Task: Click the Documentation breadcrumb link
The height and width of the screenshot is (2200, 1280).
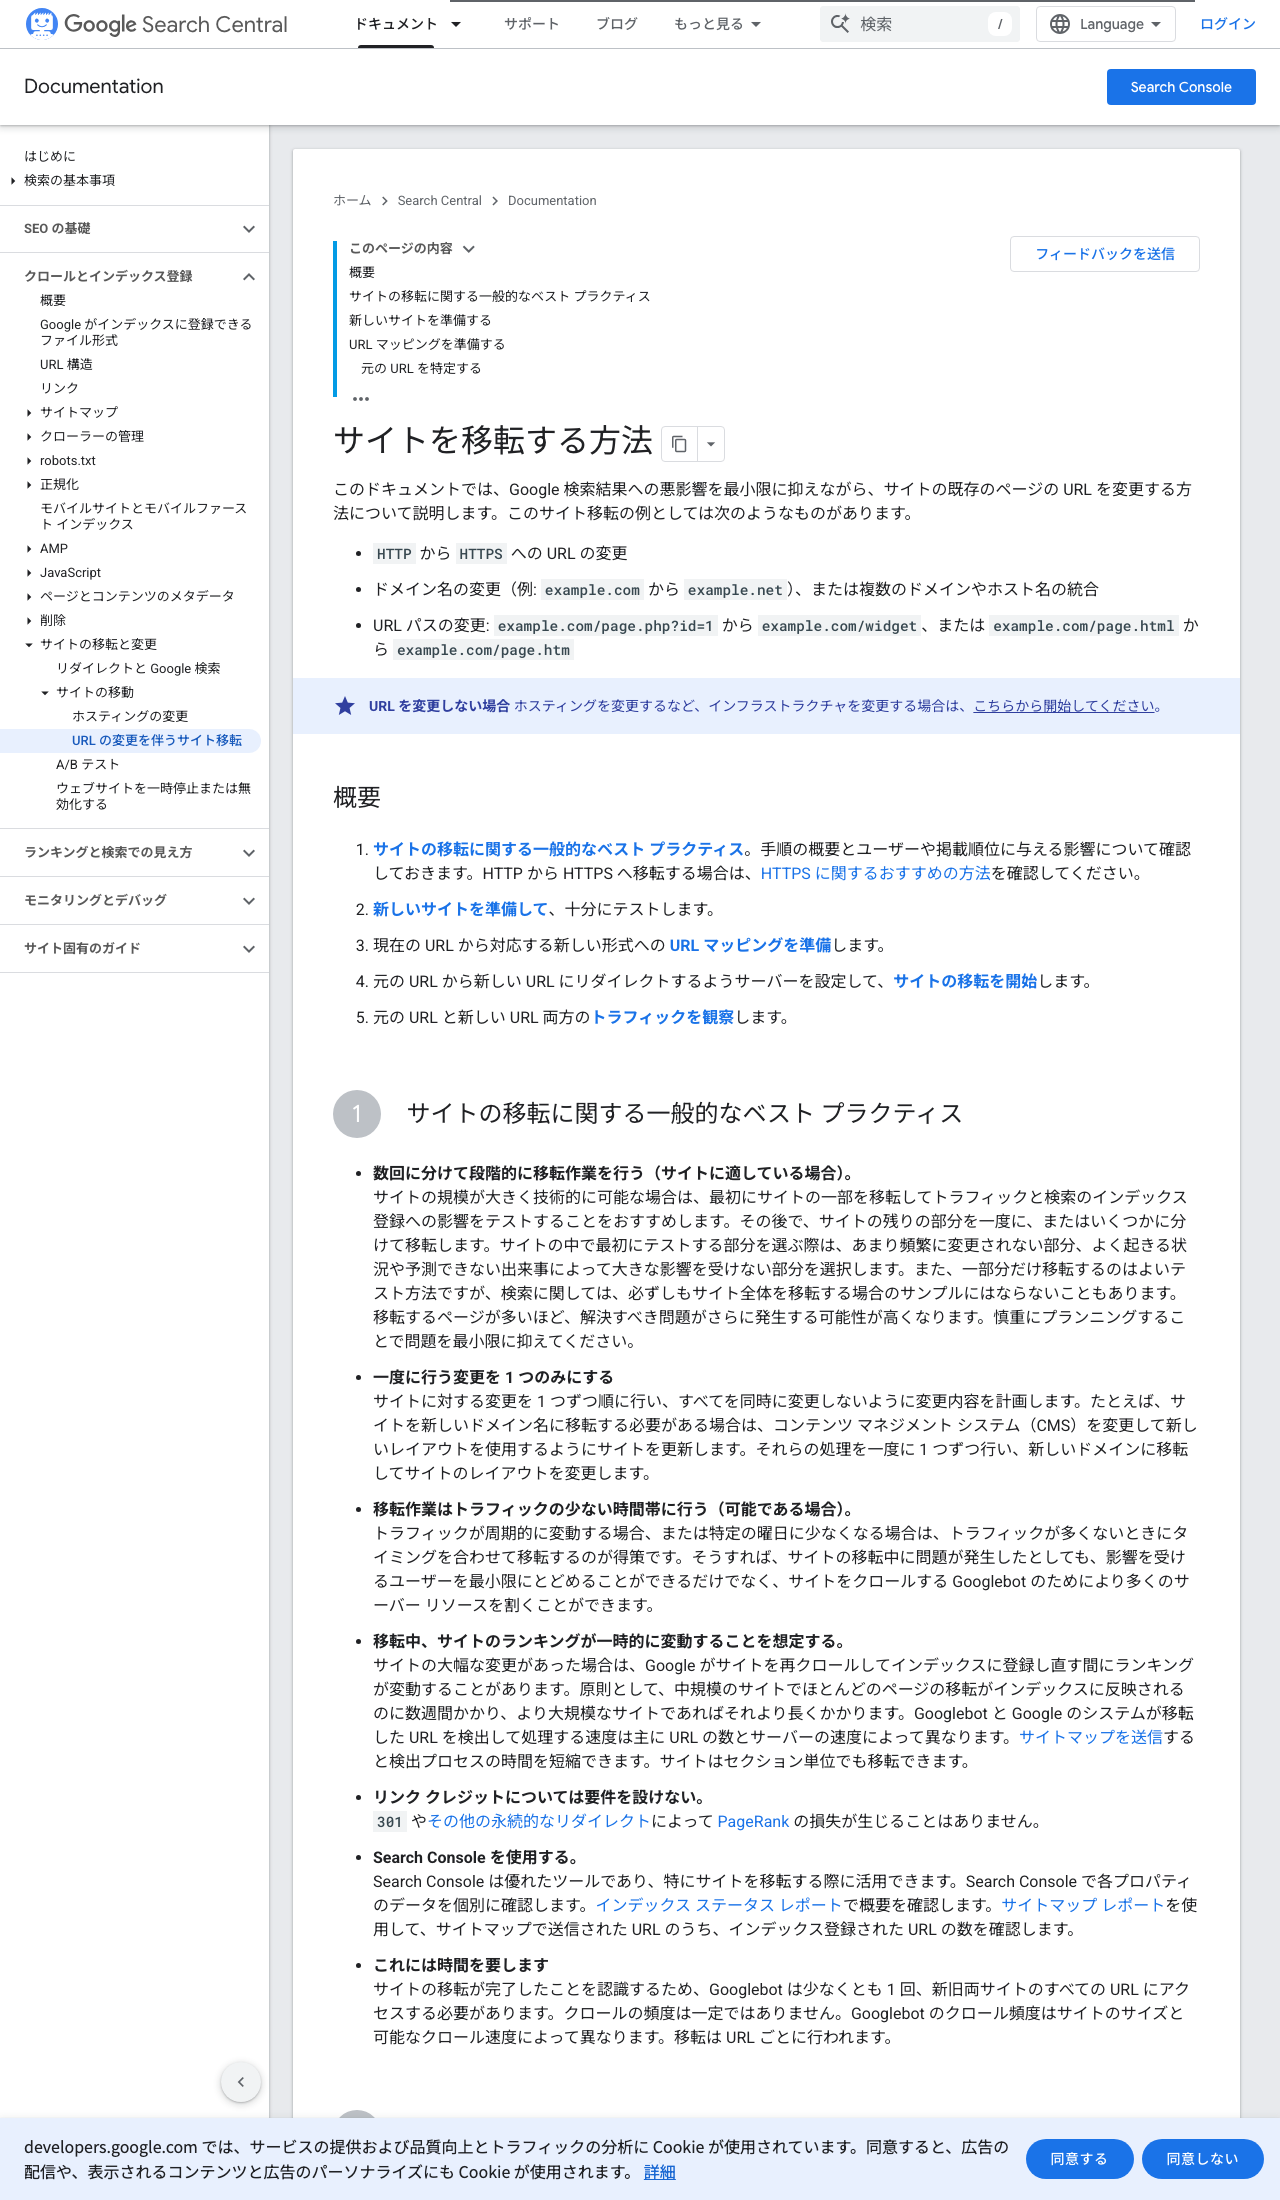Action: pyautogui.click(x=552, y=201)
